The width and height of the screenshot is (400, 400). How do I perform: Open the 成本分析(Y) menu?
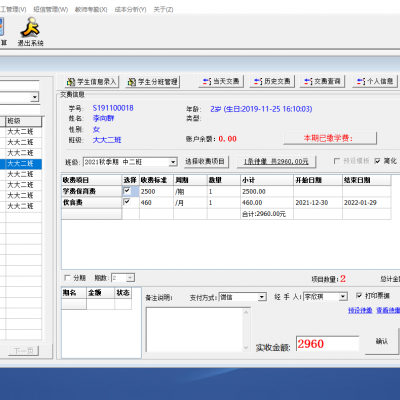[130, 9]
